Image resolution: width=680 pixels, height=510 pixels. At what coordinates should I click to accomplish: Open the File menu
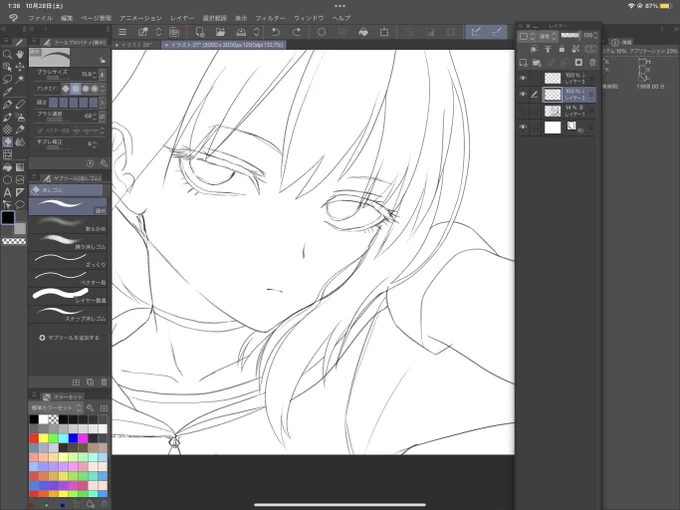click(40, 18)
